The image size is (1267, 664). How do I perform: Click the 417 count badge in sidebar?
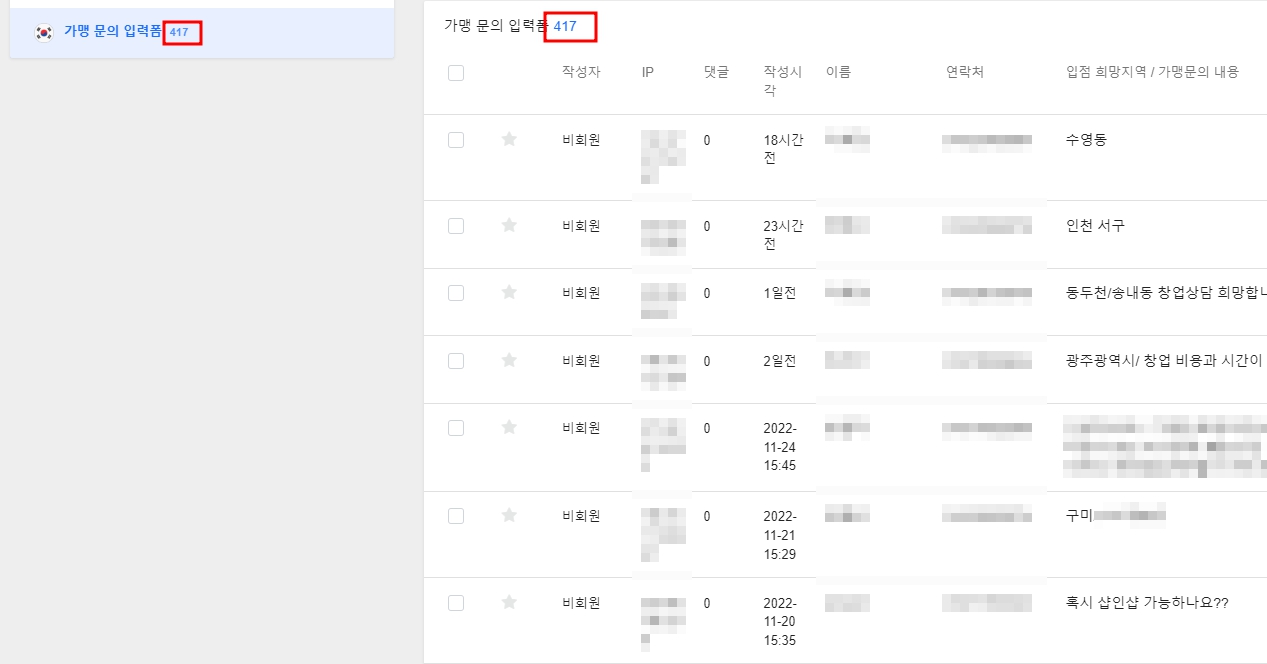pos(180,33)
